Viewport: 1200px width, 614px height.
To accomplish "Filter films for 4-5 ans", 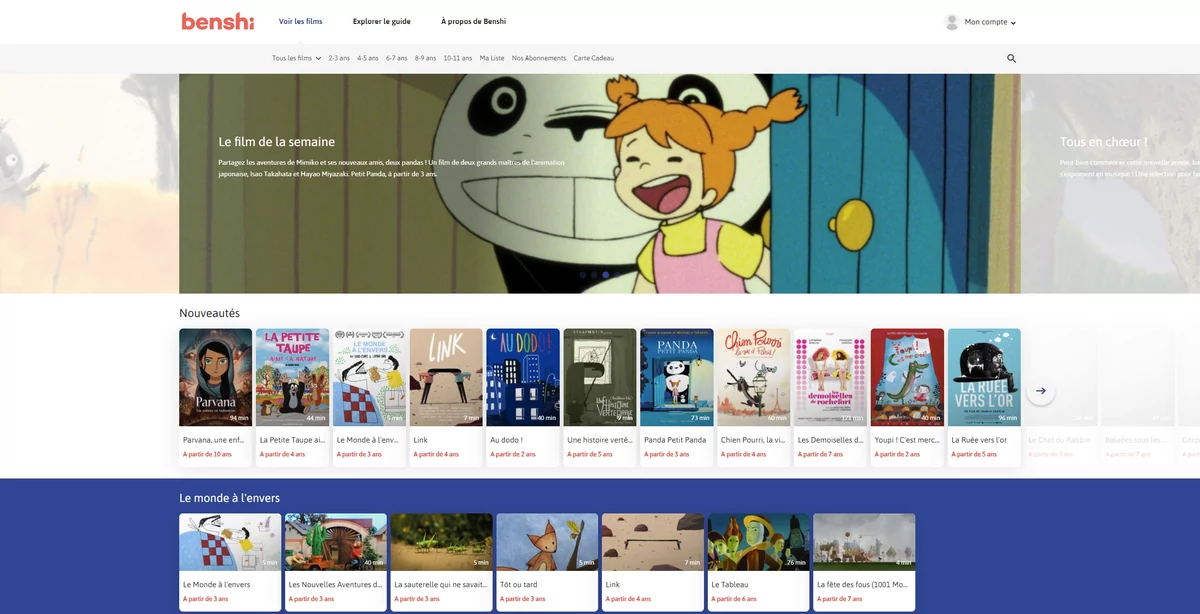I will pos(368,58).
